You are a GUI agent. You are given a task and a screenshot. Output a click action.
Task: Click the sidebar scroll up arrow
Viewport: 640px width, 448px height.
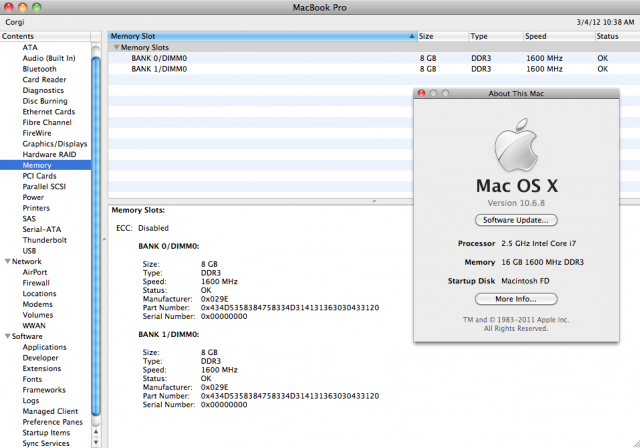point(96,432)
